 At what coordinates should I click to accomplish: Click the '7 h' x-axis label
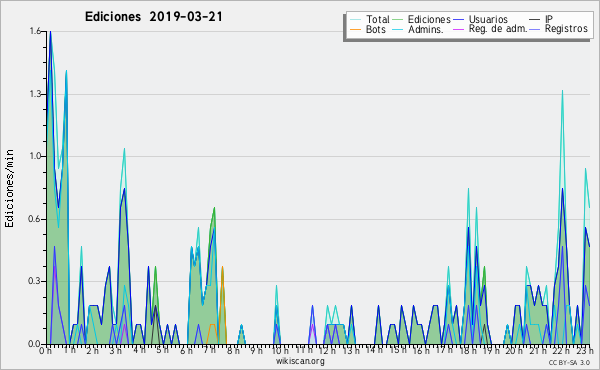pyautogui.click(x=209, y=351)
